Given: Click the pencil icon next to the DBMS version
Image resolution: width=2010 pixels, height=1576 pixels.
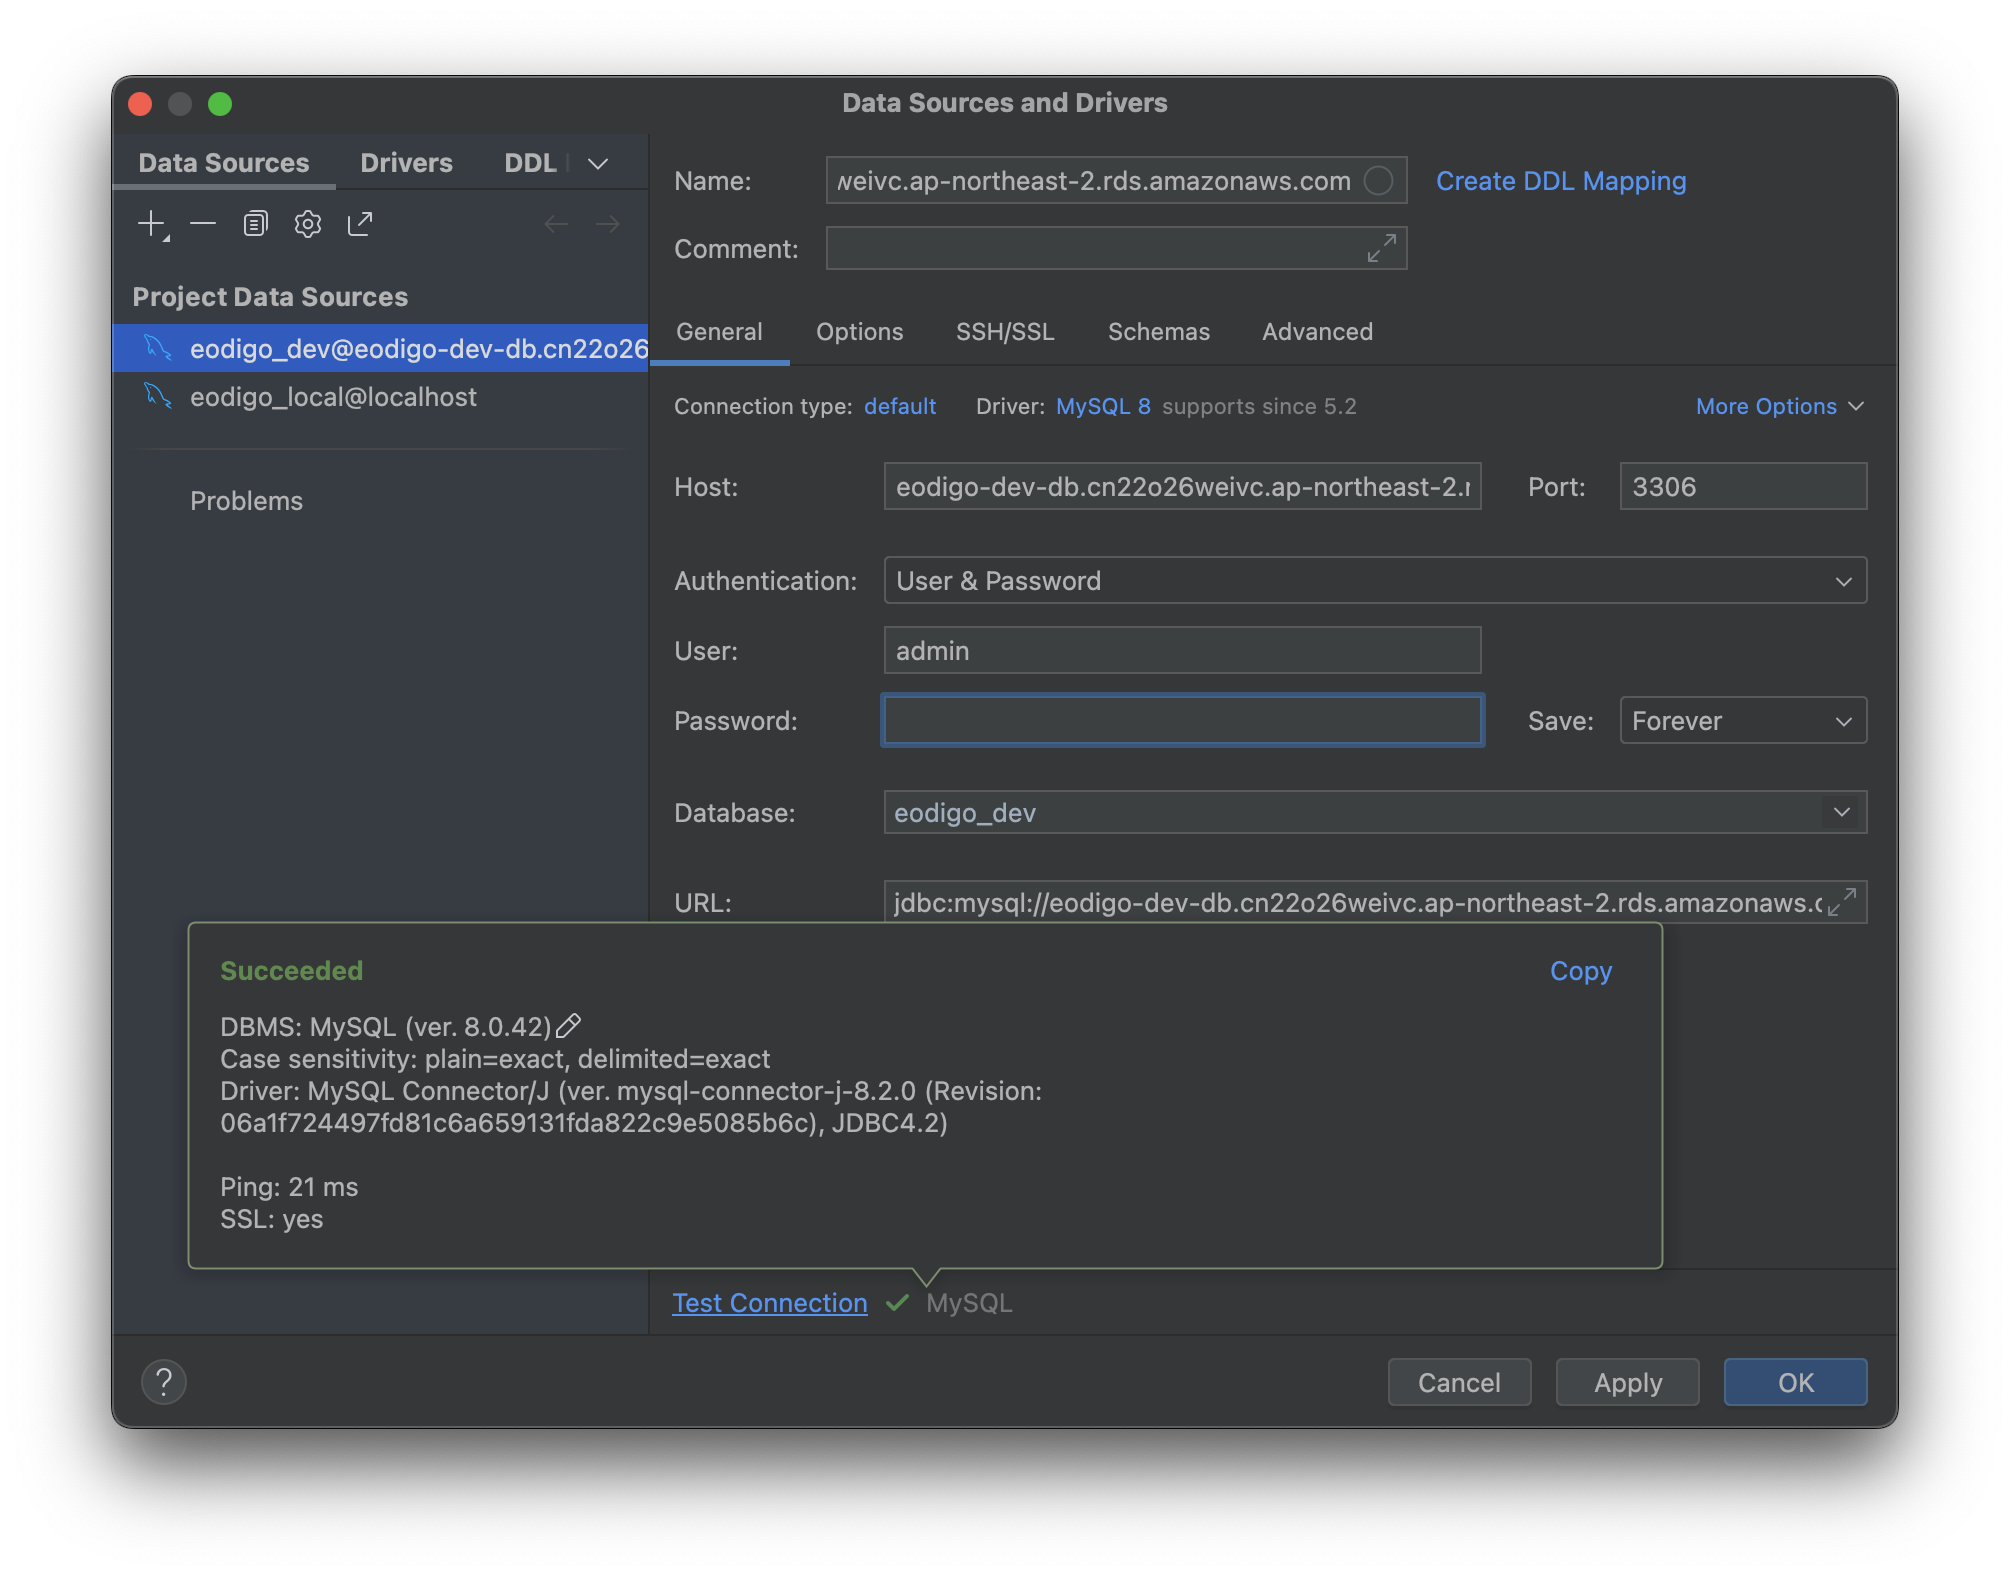Looking at the screenshot, I should click(x=568, y=1027).
